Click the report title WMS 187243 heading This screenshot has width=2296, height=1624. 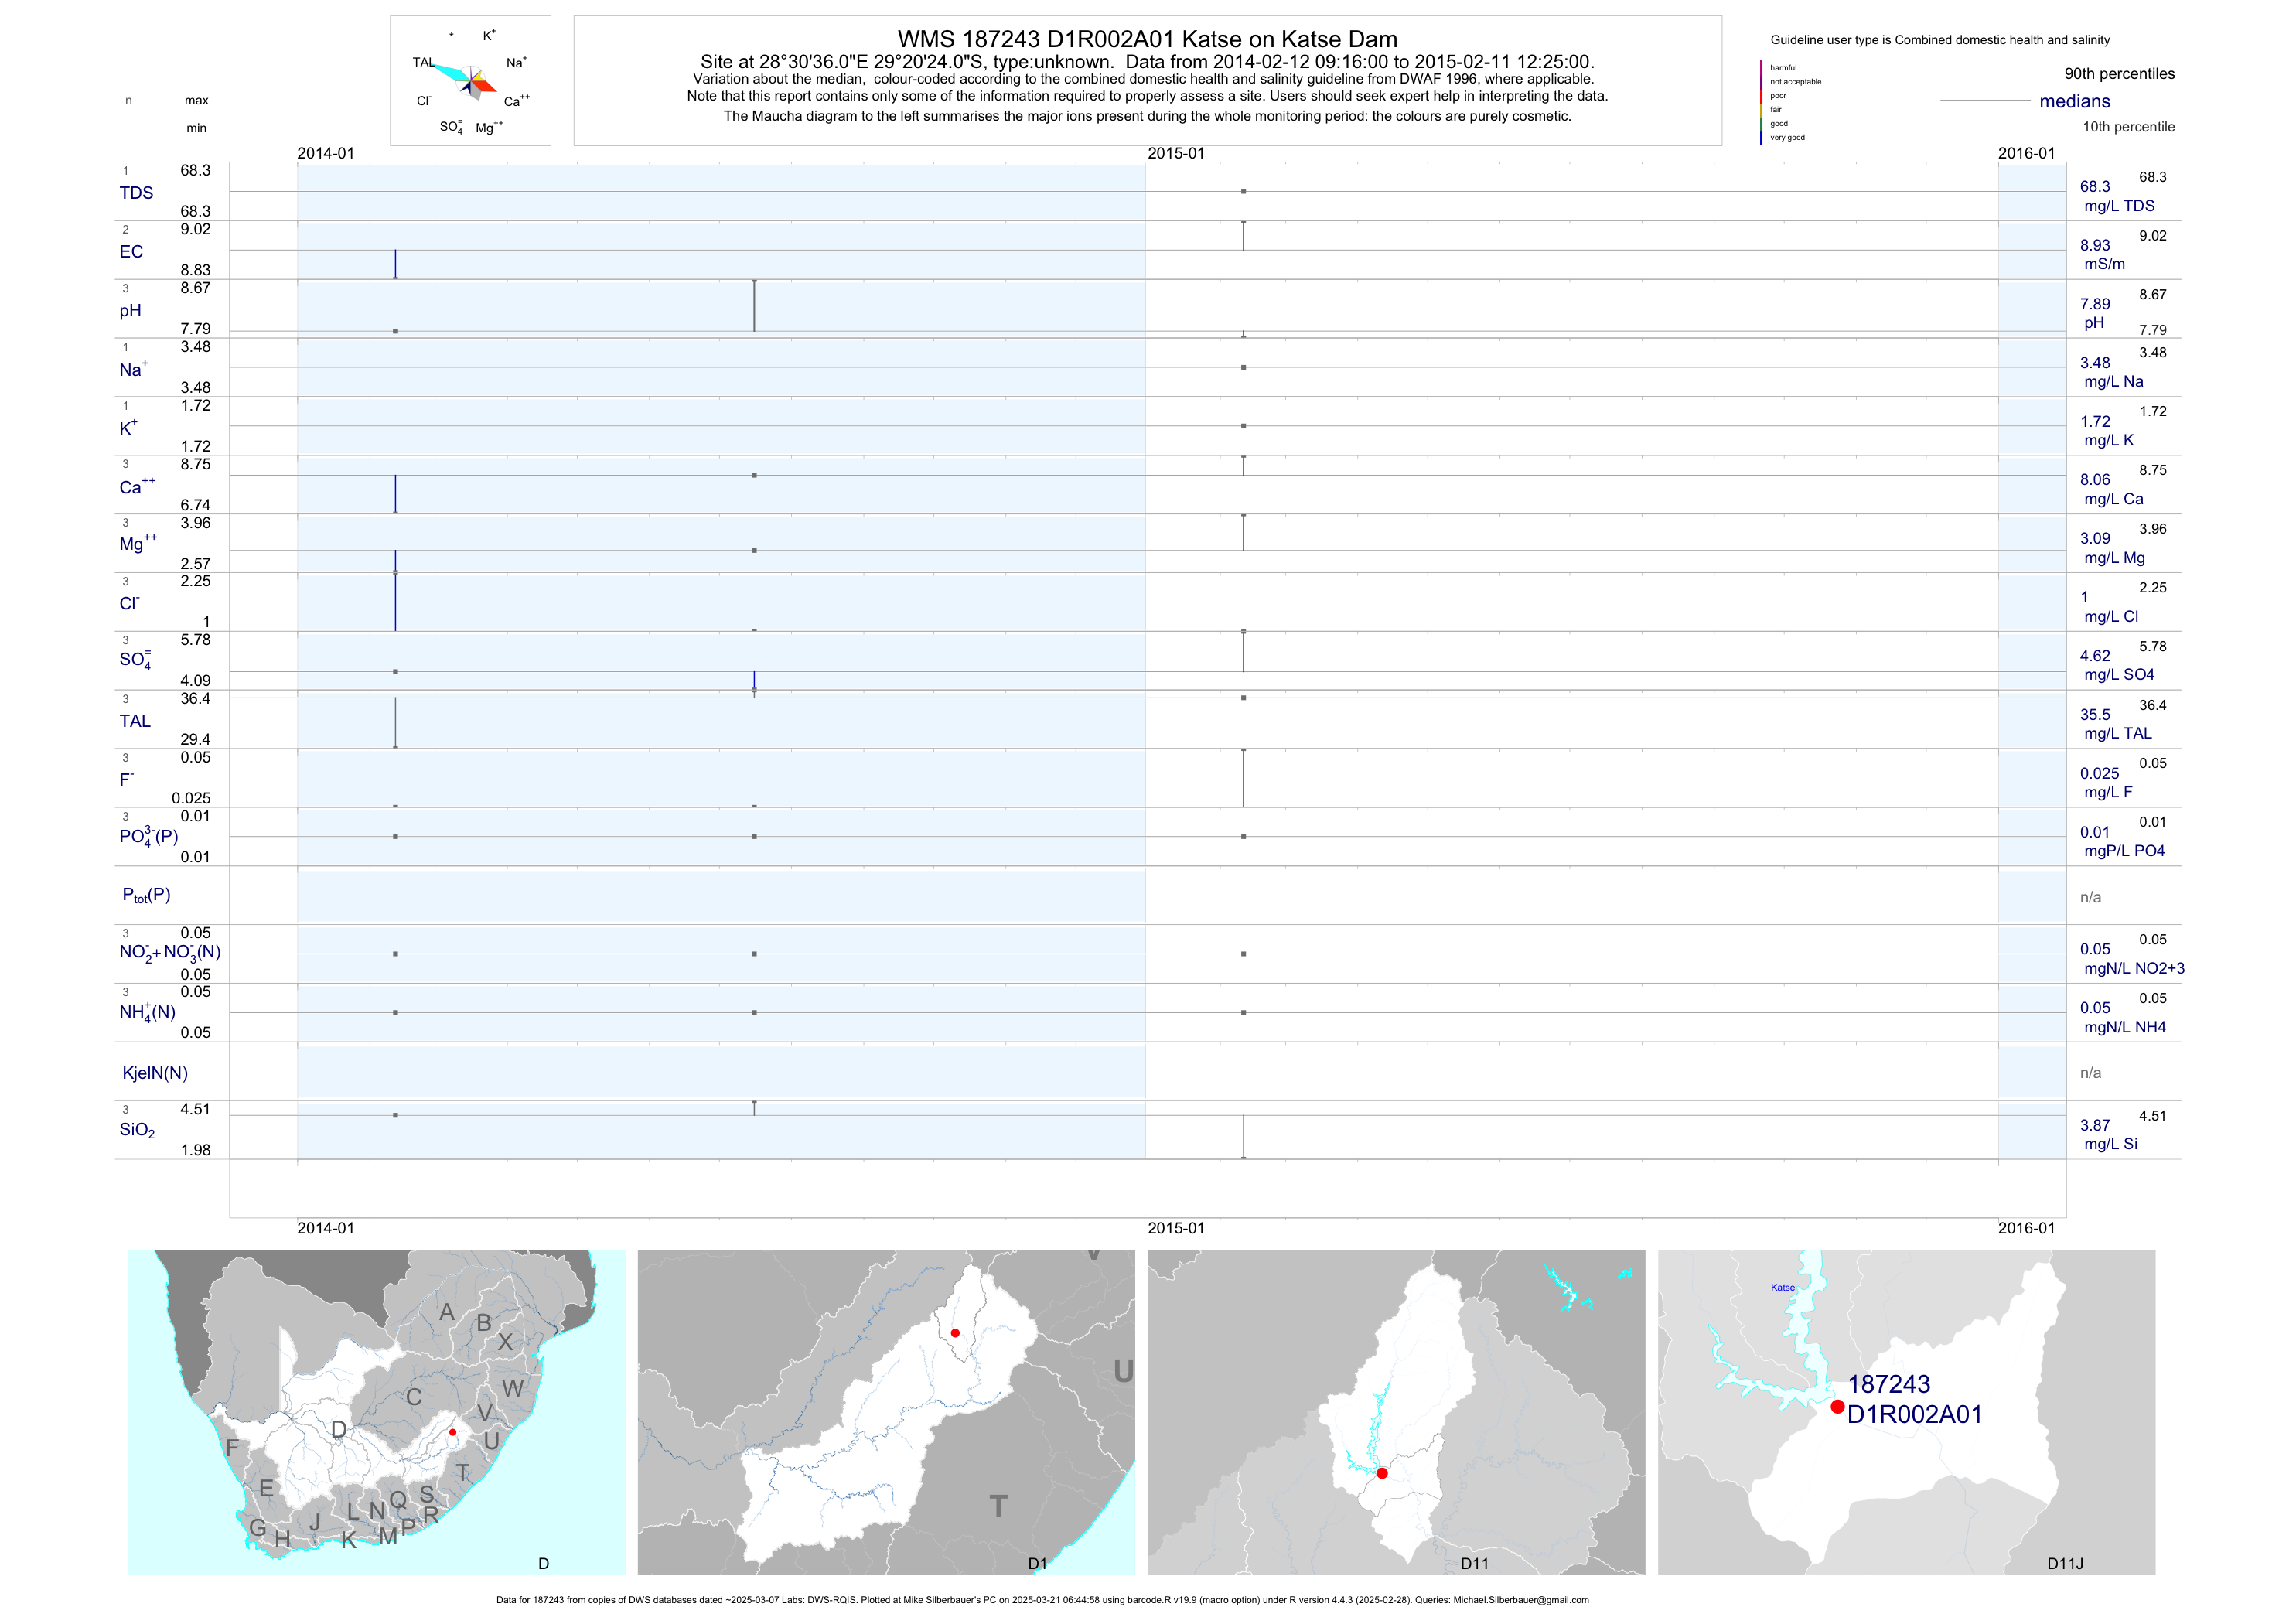1147,39
